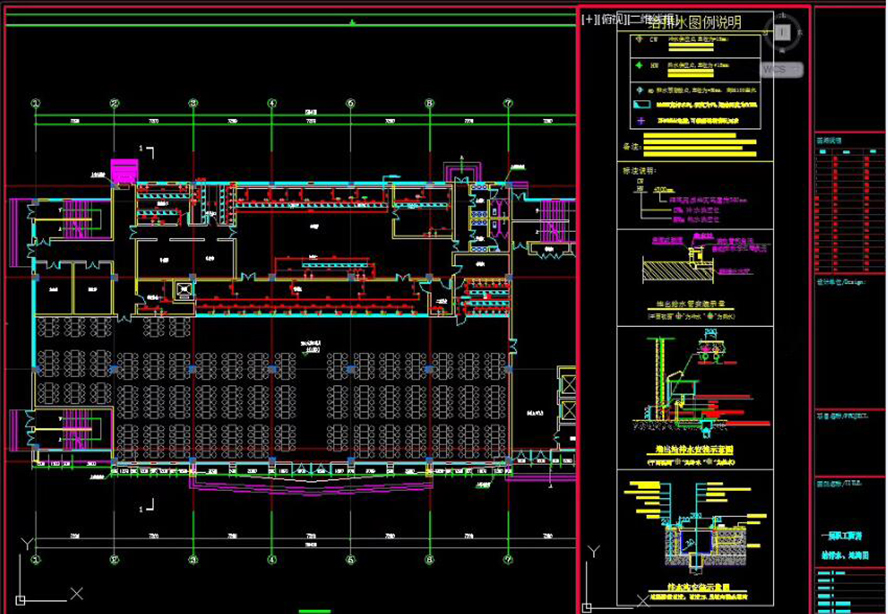Click the ViewCube compass south marker
Screen dimensions: 888x614
pyautogui.click(x=782, y=52)
